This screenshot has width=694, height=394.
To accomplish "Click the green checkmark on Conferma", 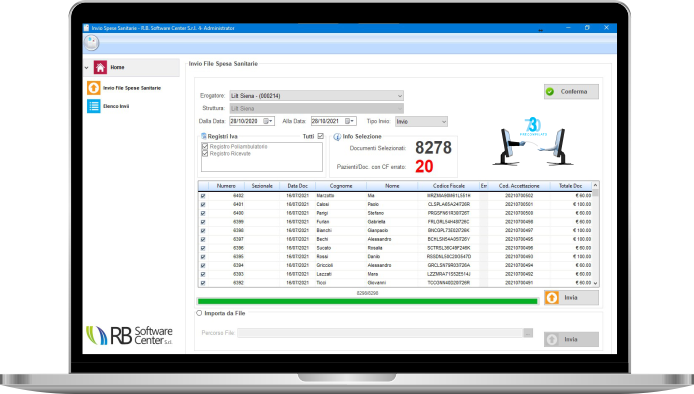I will point(550,92).
